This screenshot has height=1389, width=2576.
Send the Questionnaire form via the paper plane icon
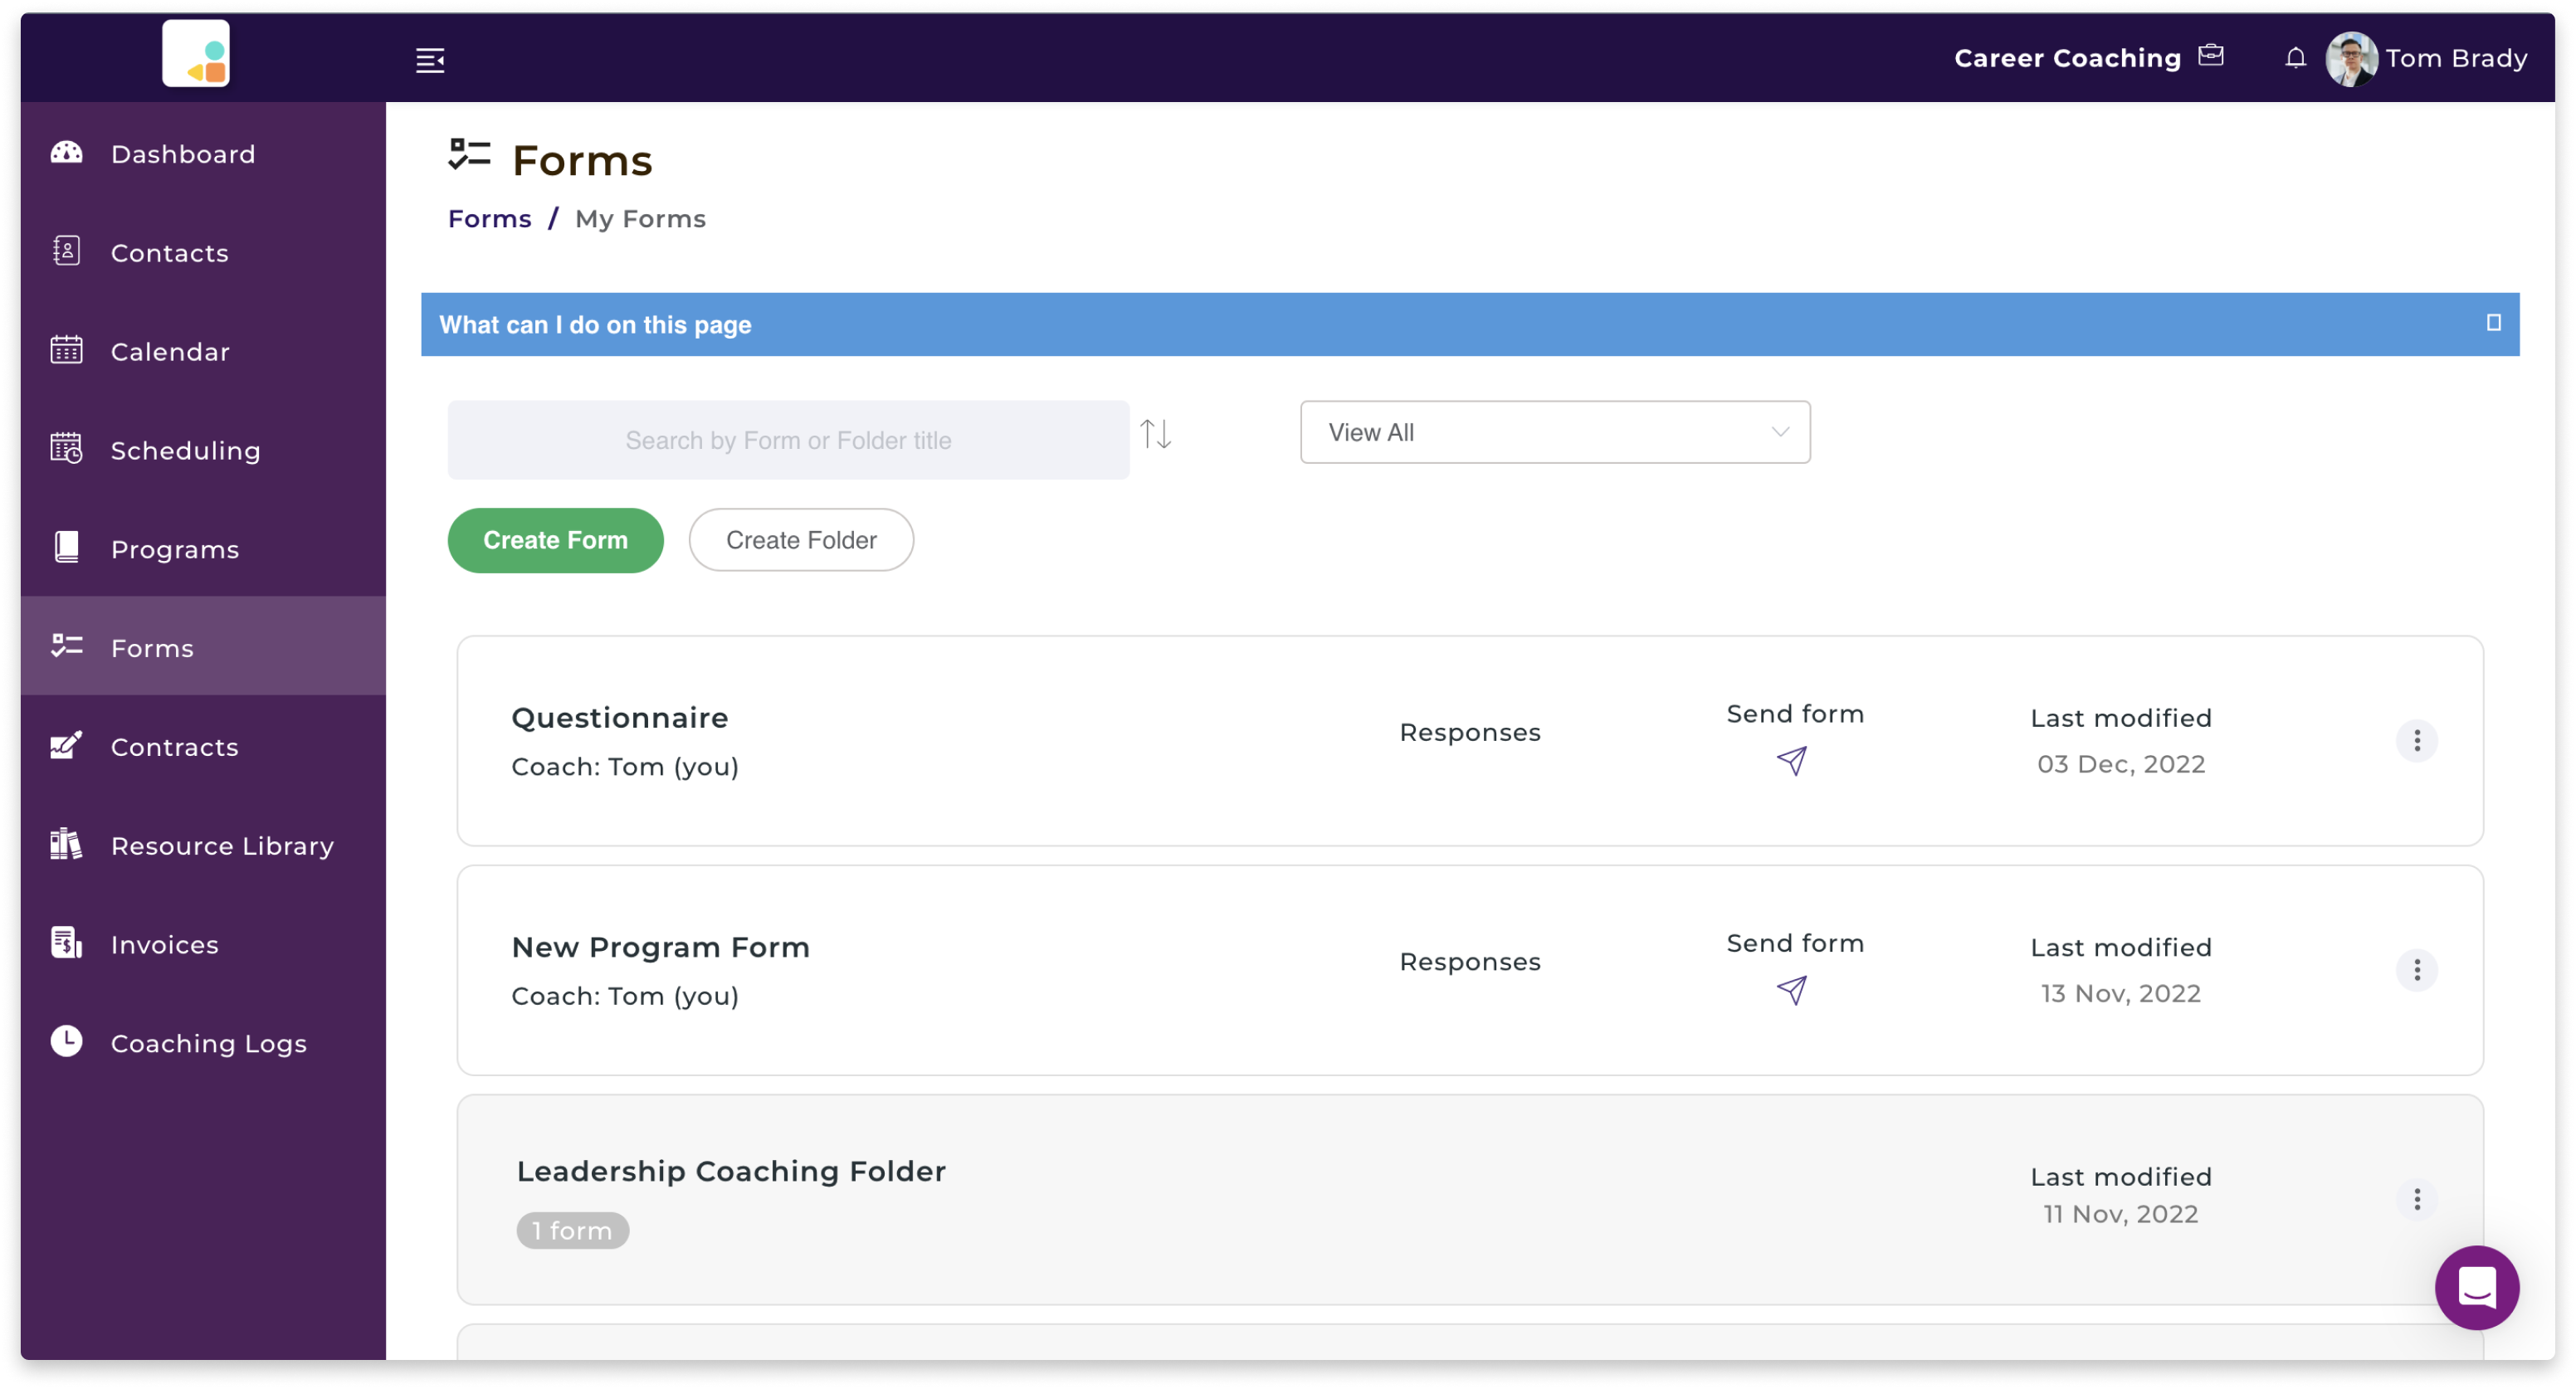point(1791,761)
